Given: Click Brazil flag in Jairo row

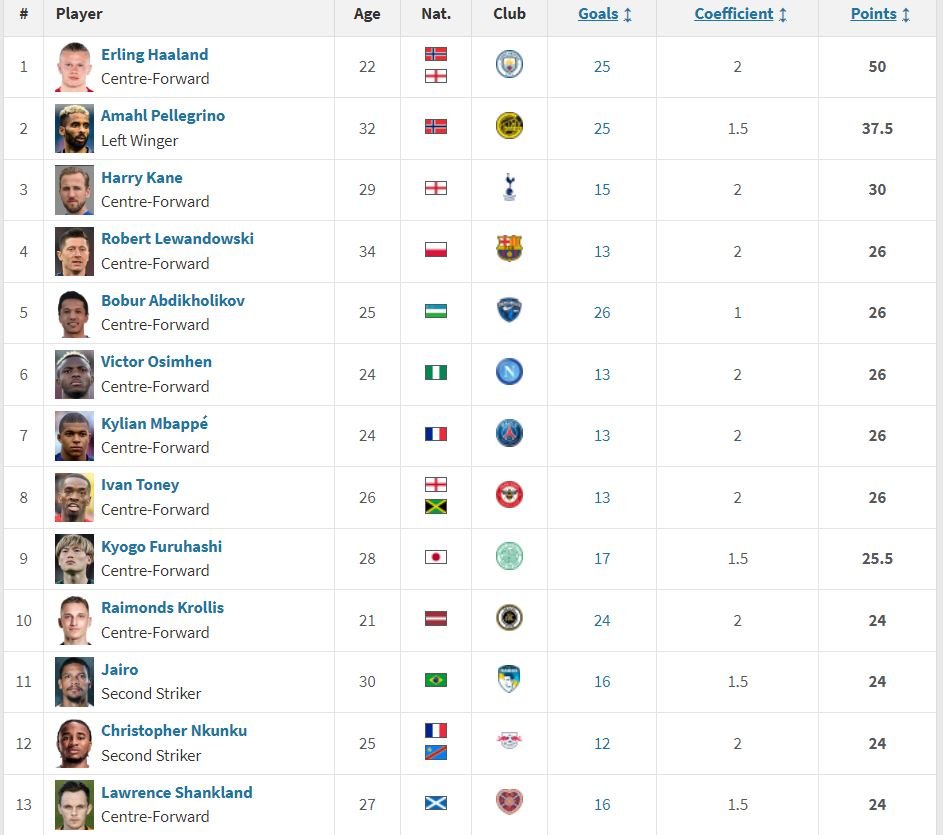Looking at the screenshot, I should click(x=436, y=680).
